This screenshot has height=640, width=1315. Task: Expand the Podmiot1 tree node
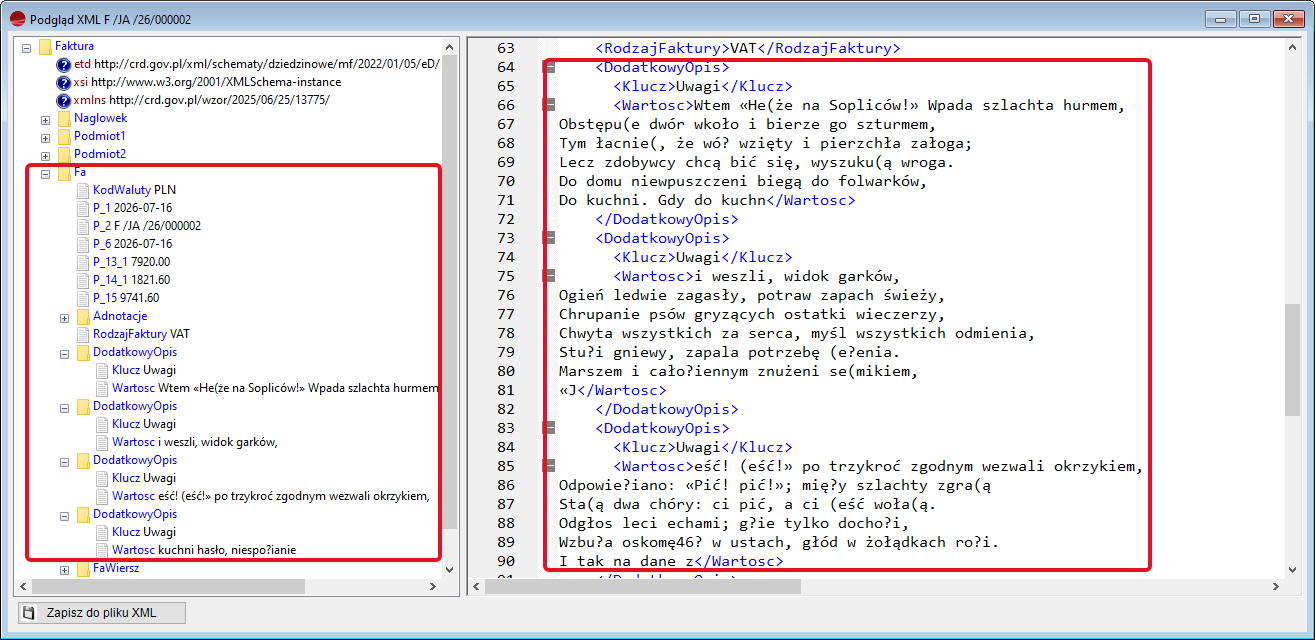pyautogui.click(x=46, y=137)
